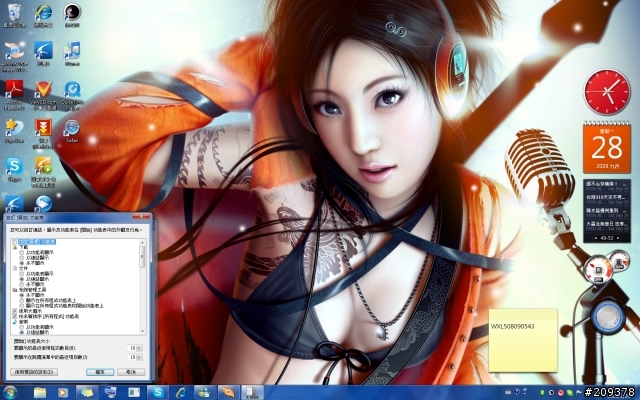Select third radio option under the Documents item
640x400 pixels.
pos(22,284)
